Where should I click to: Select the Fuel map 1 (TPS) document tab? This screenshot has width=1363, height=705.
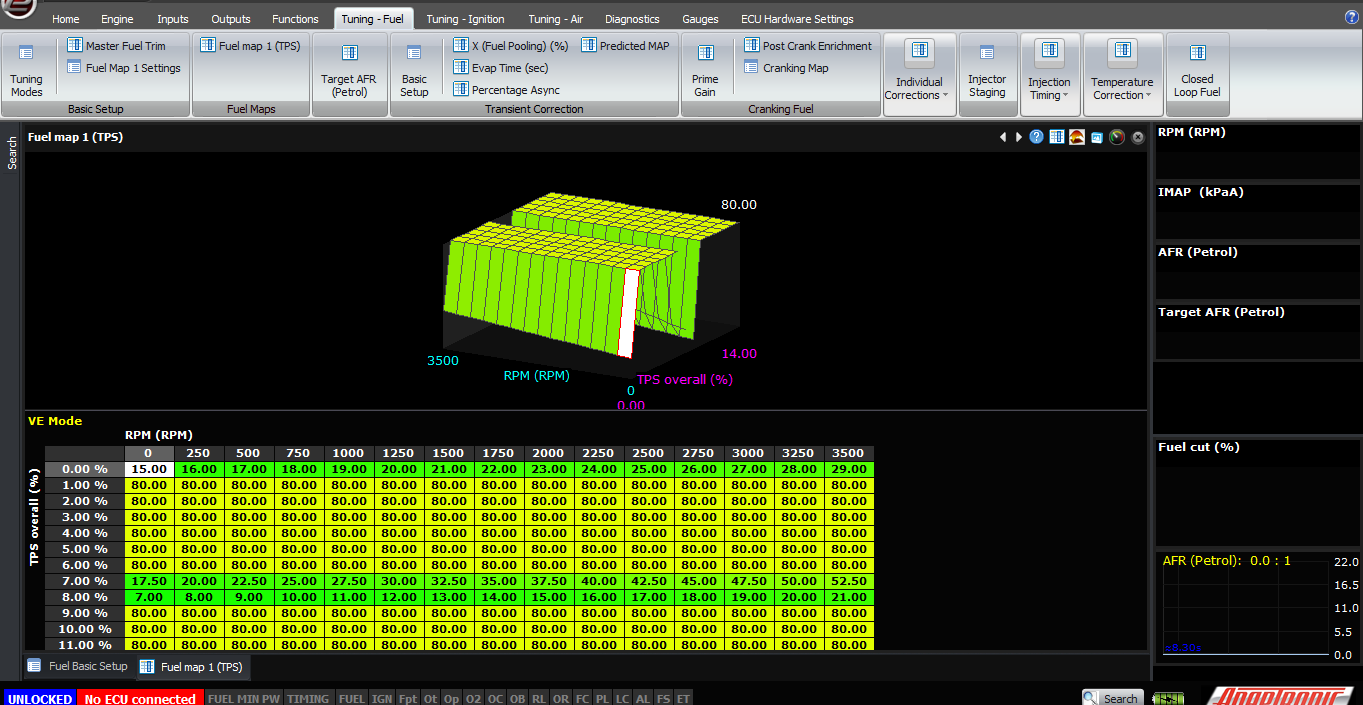point(191,666)
